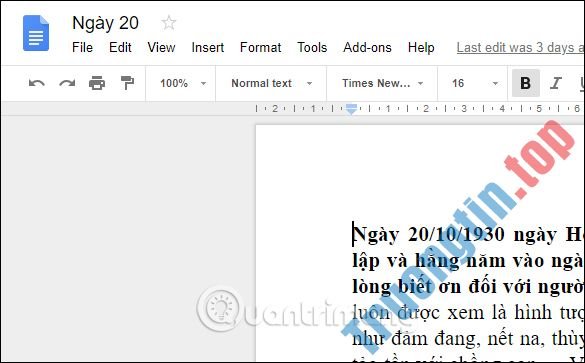The width and height of the screenshot is (585, 363).
Task: Star the document Ngày 20
Action: (x=169, y=23)
